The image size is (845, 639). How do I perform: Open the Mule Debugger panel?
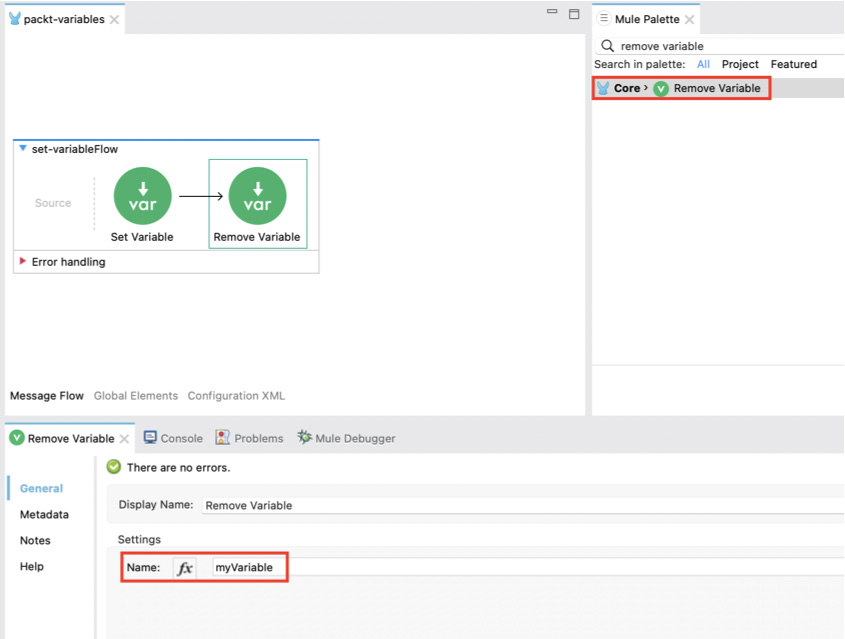[345, 438]
